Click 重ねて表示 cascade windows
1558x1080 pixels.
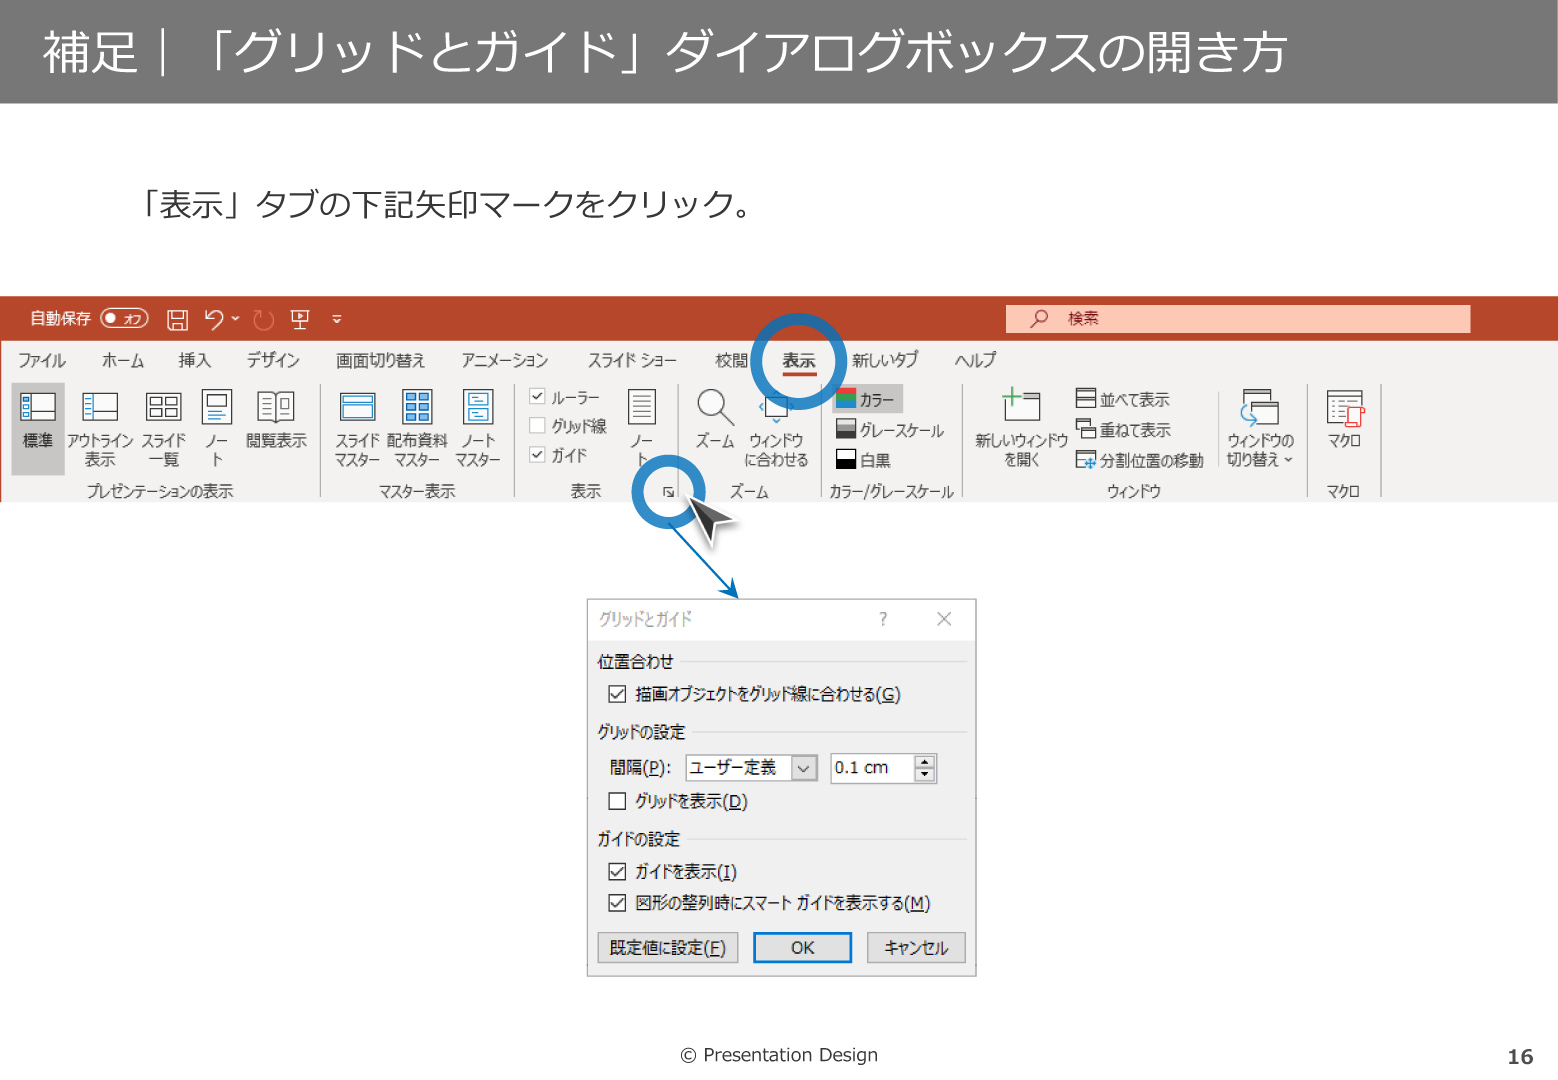click(x=1122, y=430)
